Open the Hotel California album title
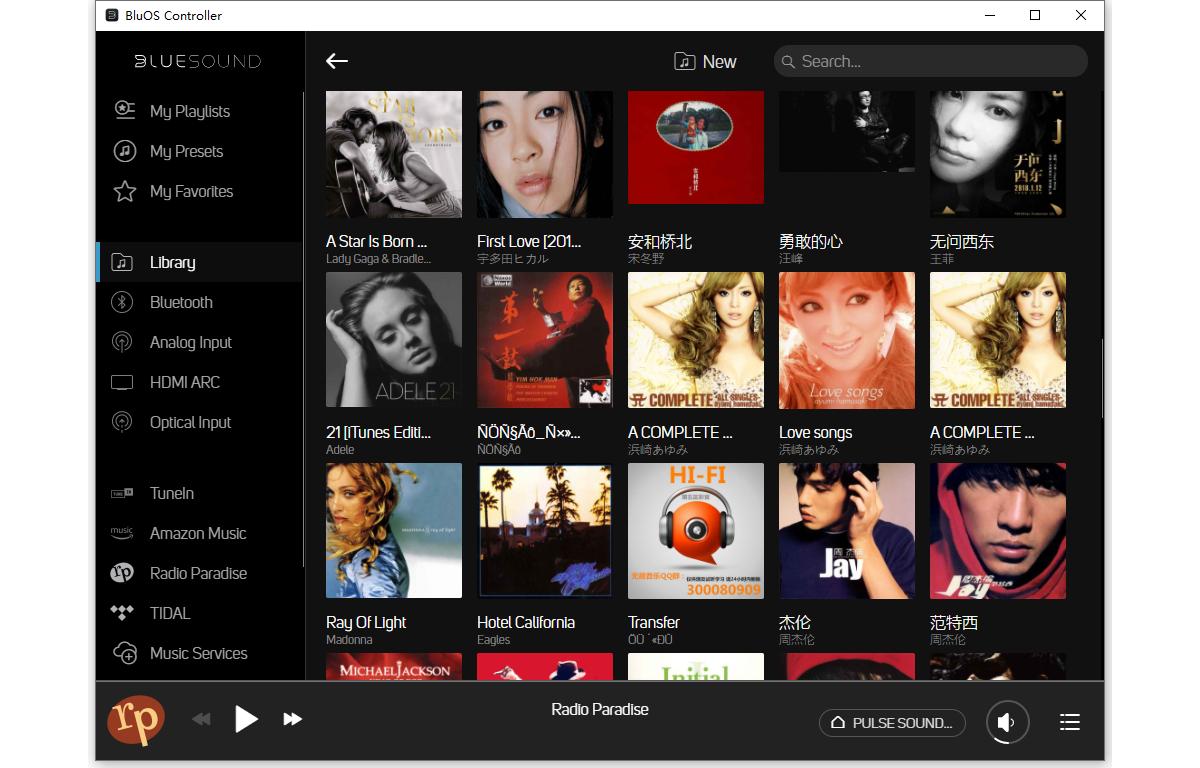 [x=526, y=622]
